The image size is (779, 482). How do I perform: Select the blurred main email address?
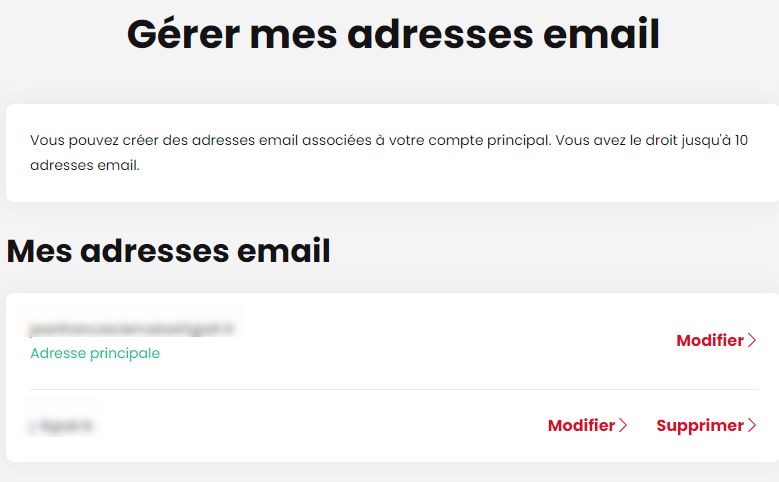132,328
